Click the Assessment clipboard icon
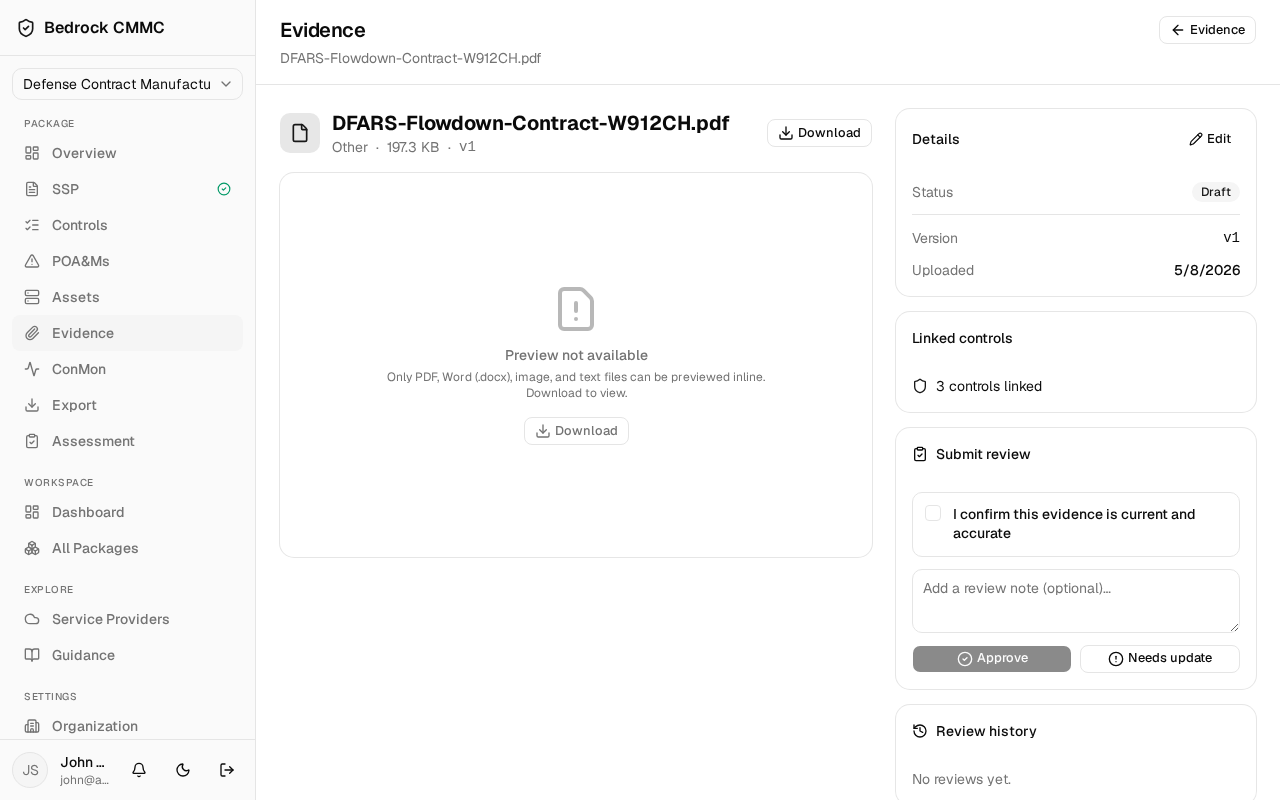The image size is (1280, 800). pos(32,441)
